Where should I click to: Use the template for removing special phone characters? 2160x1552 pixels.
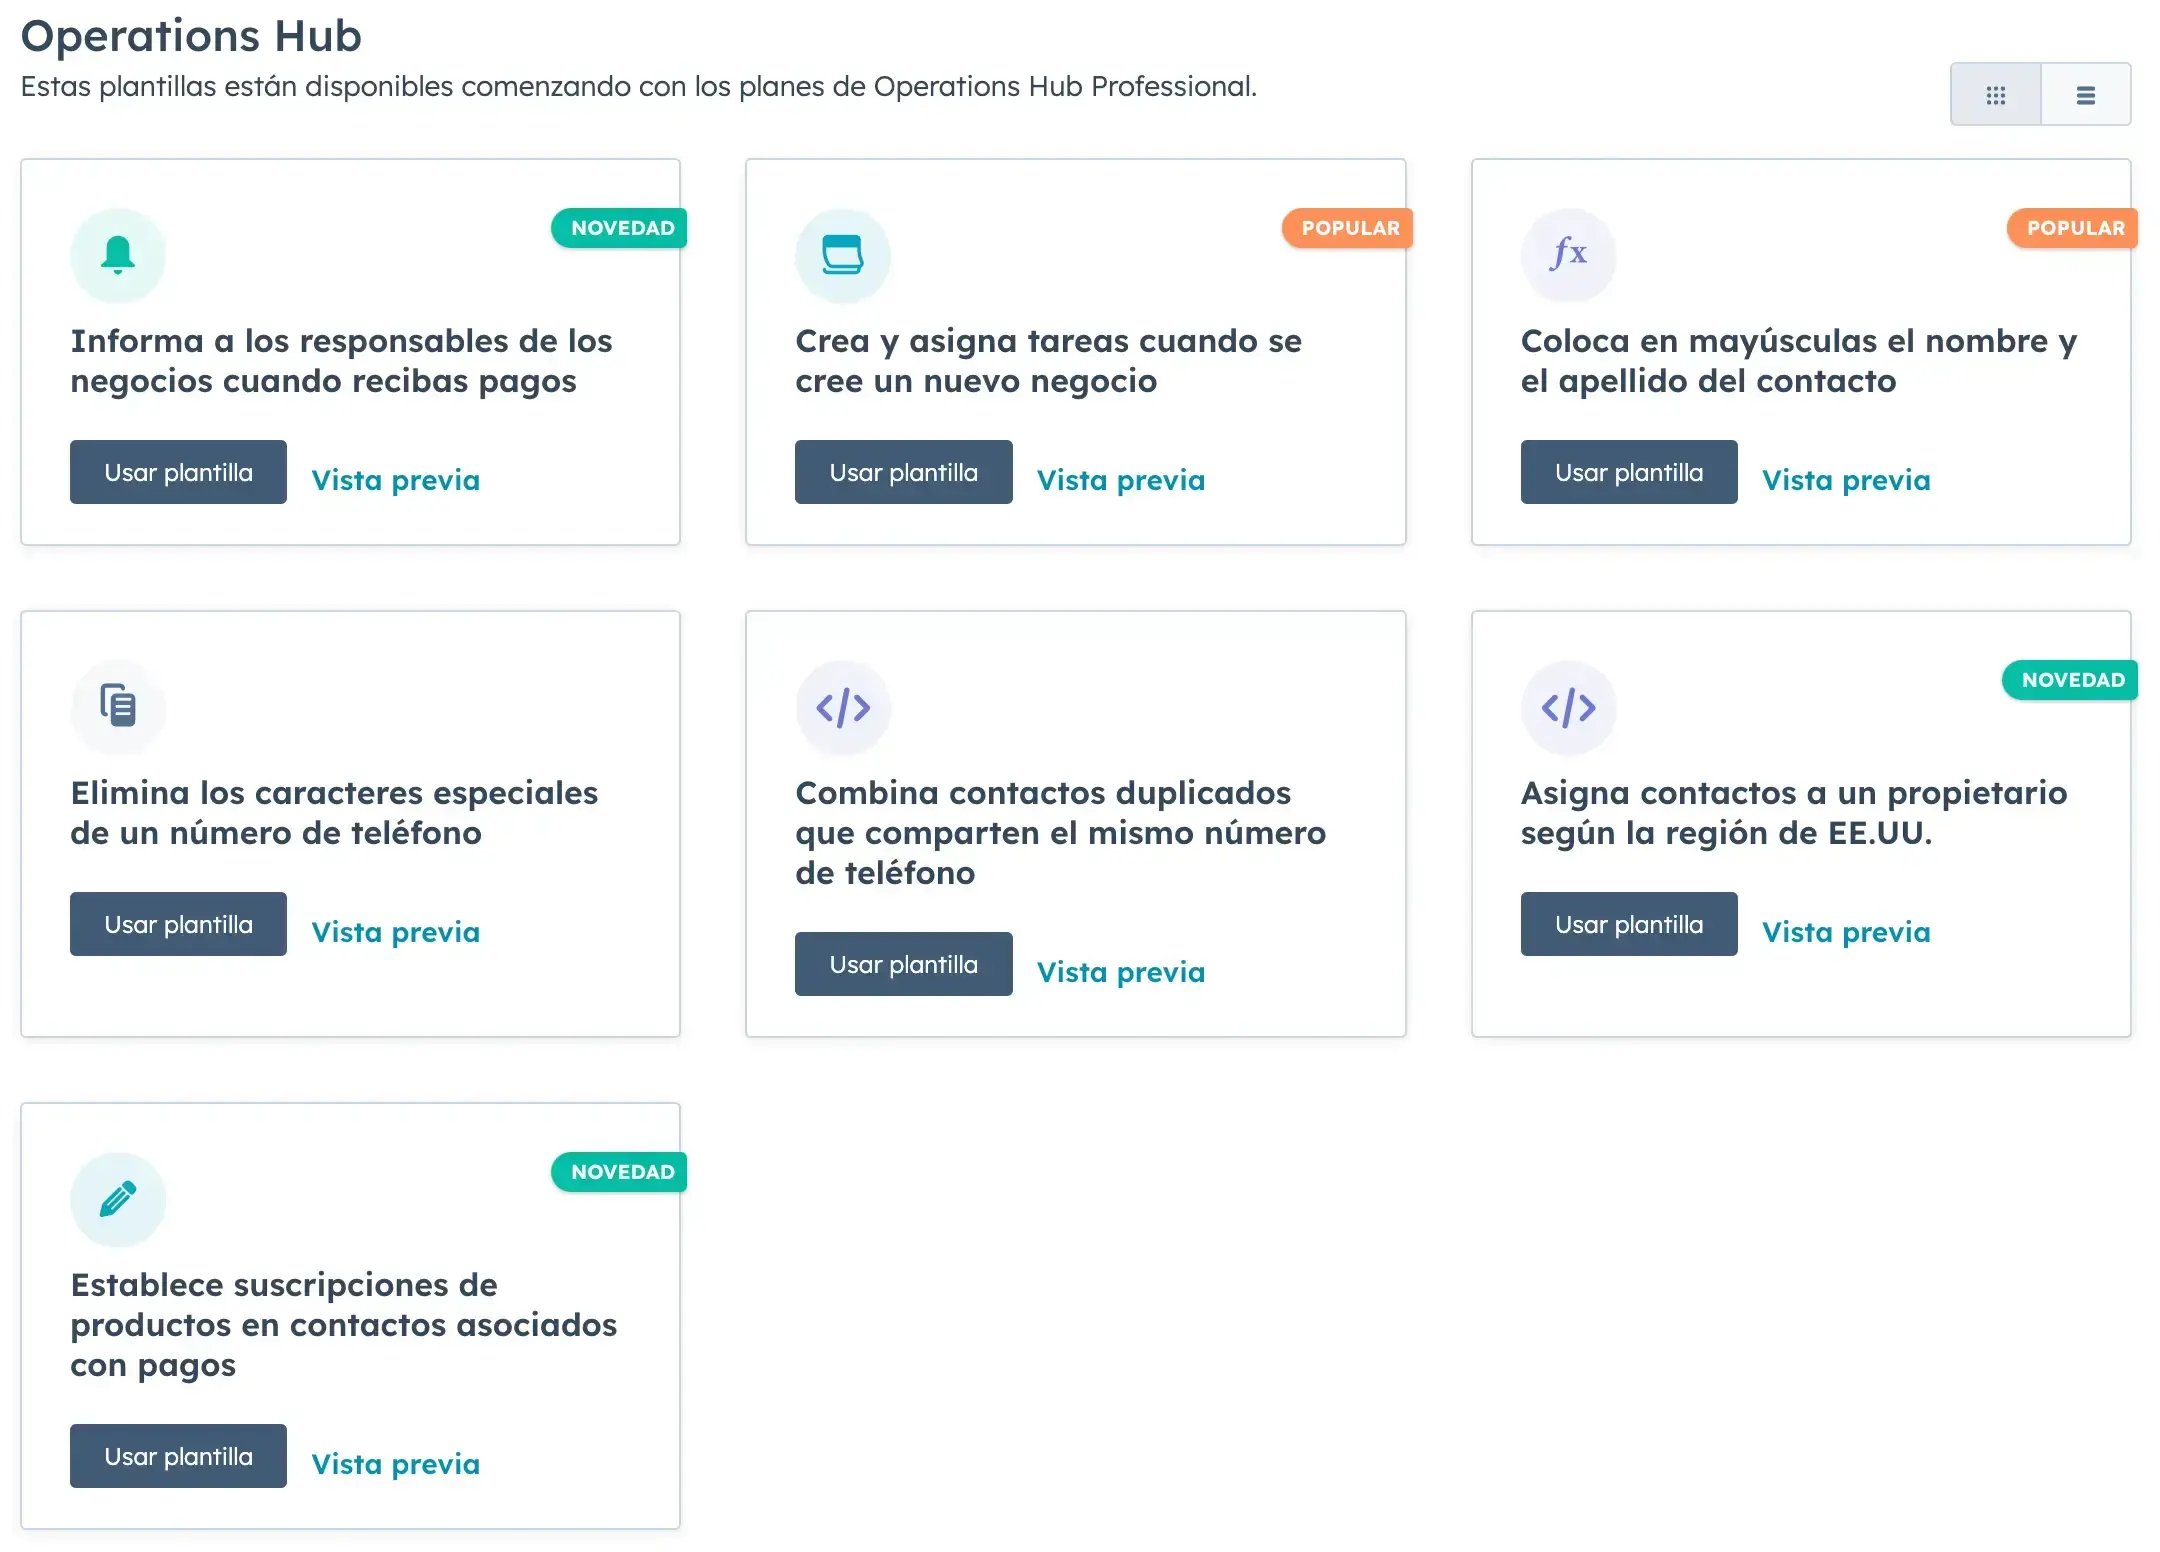pyautogui.click(x=178, y=924)
